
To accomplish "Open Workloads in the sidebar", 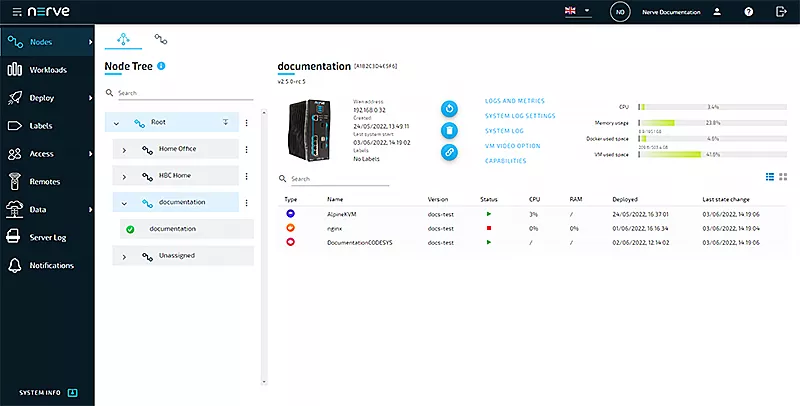I will pyautogui.click(x=47, y=70).
